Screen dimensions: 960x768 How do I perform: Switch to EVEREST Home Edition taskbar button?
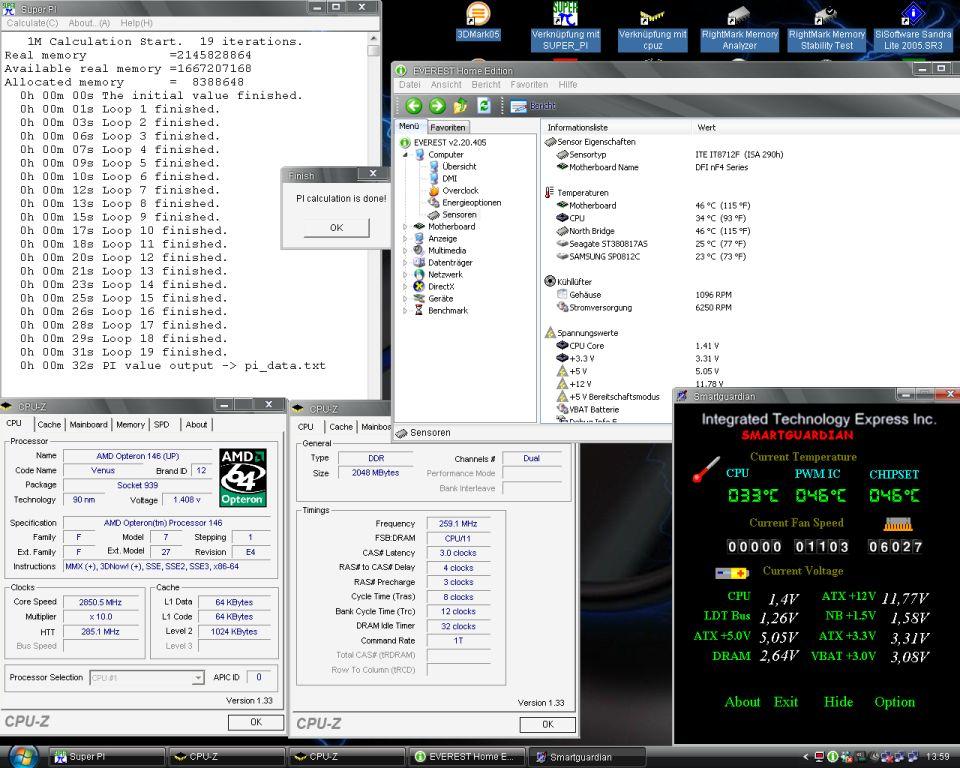[468, 756]
